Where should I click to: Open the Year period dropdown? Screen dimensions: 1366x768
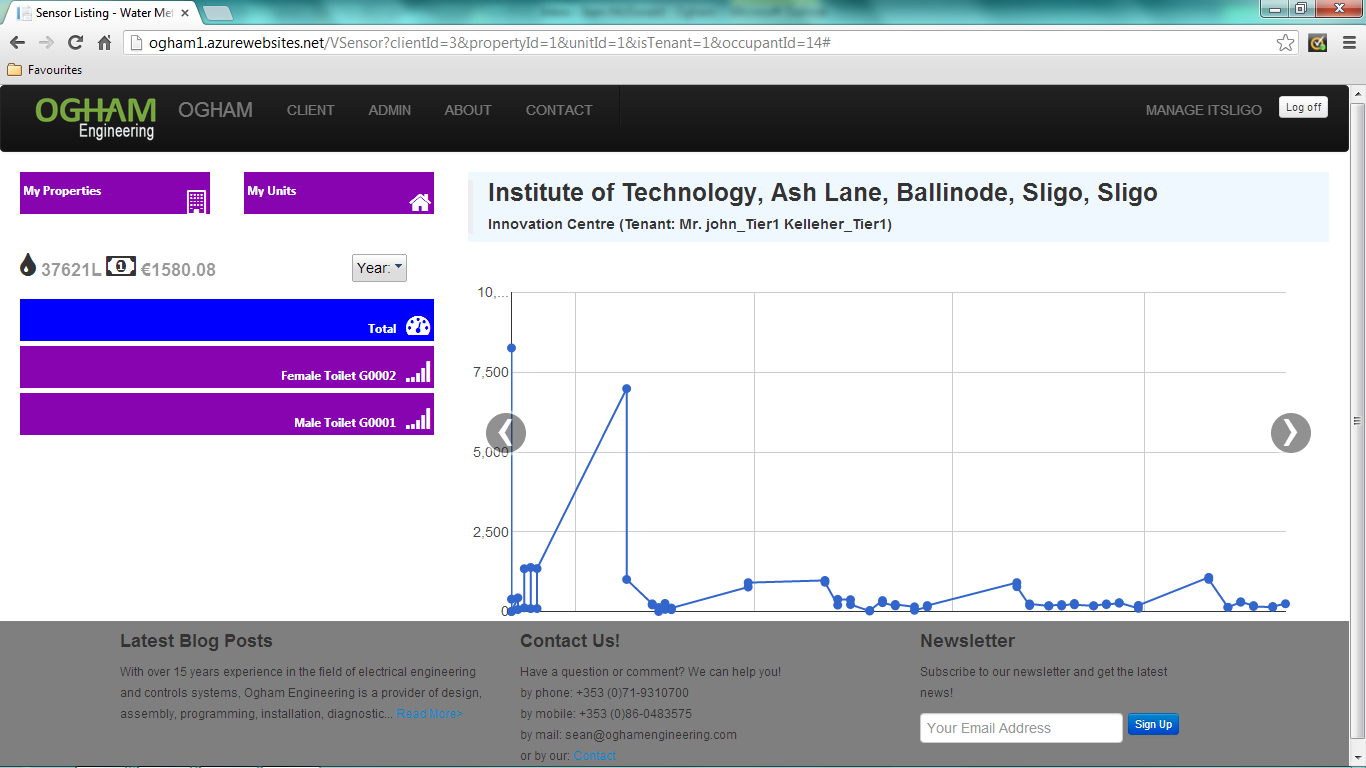(x=379, y=268)
